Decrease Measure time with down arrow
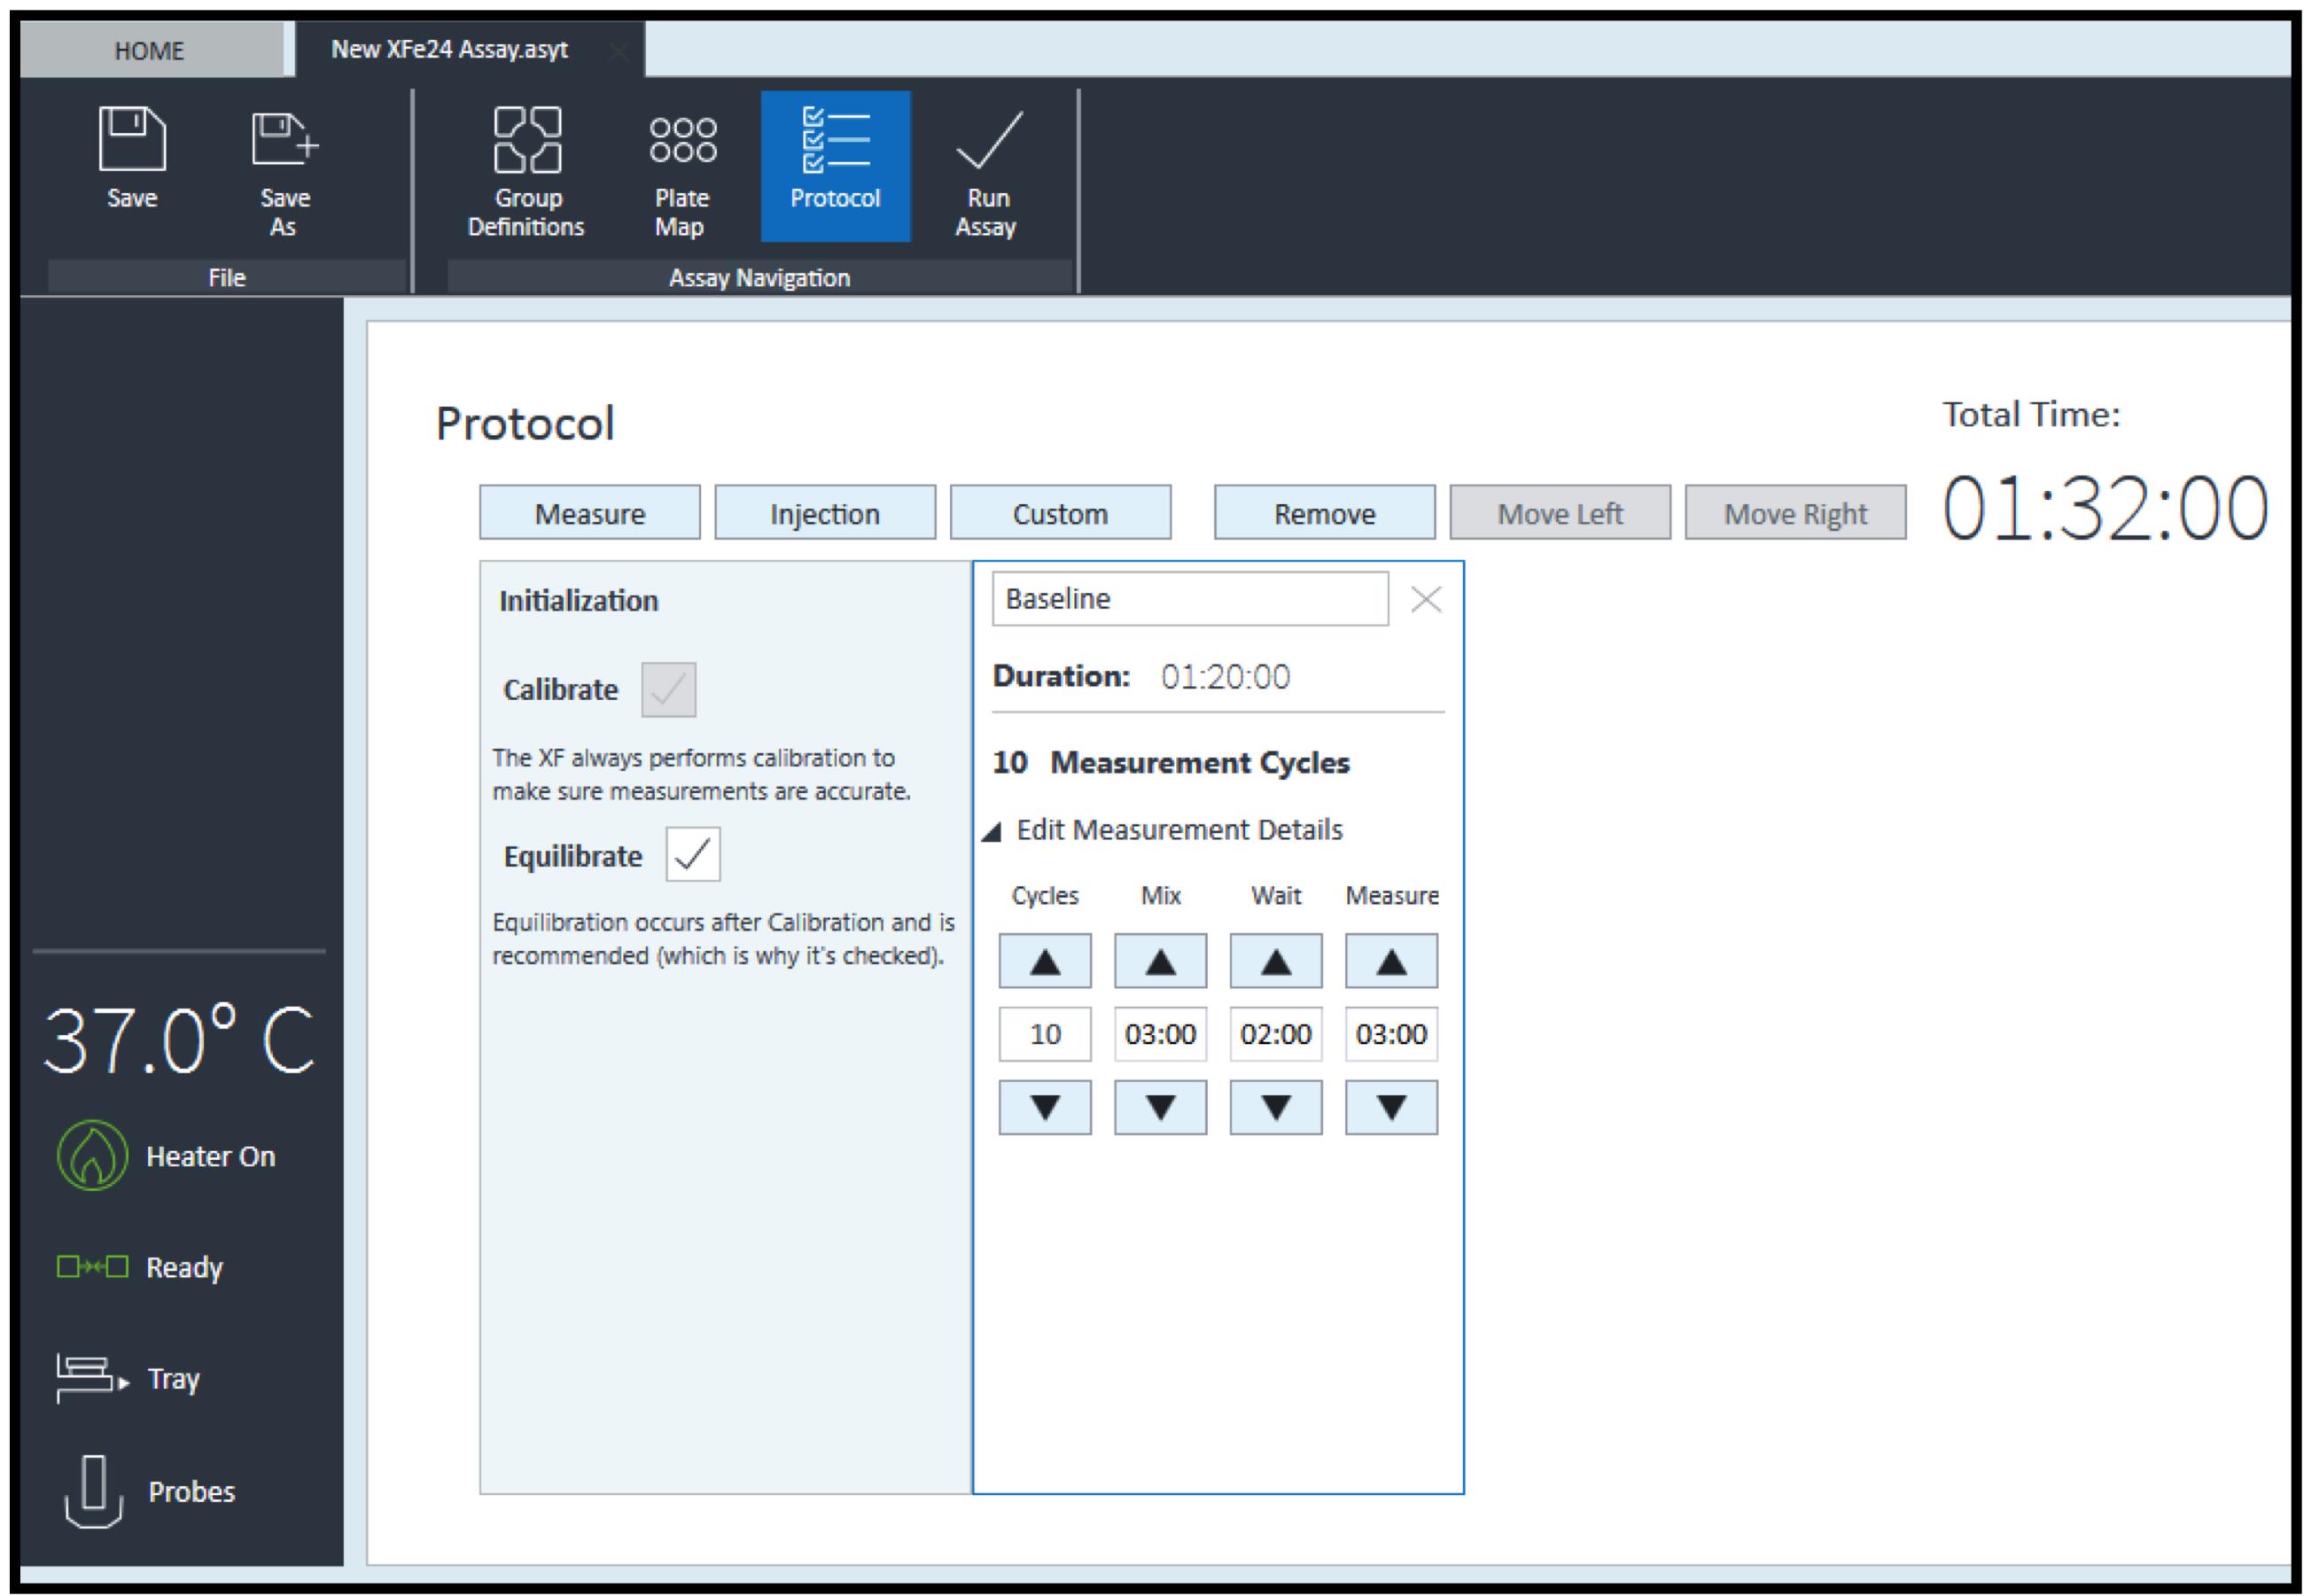The height and width of the screenshot is (1596, 2304). point(1391,1107)
